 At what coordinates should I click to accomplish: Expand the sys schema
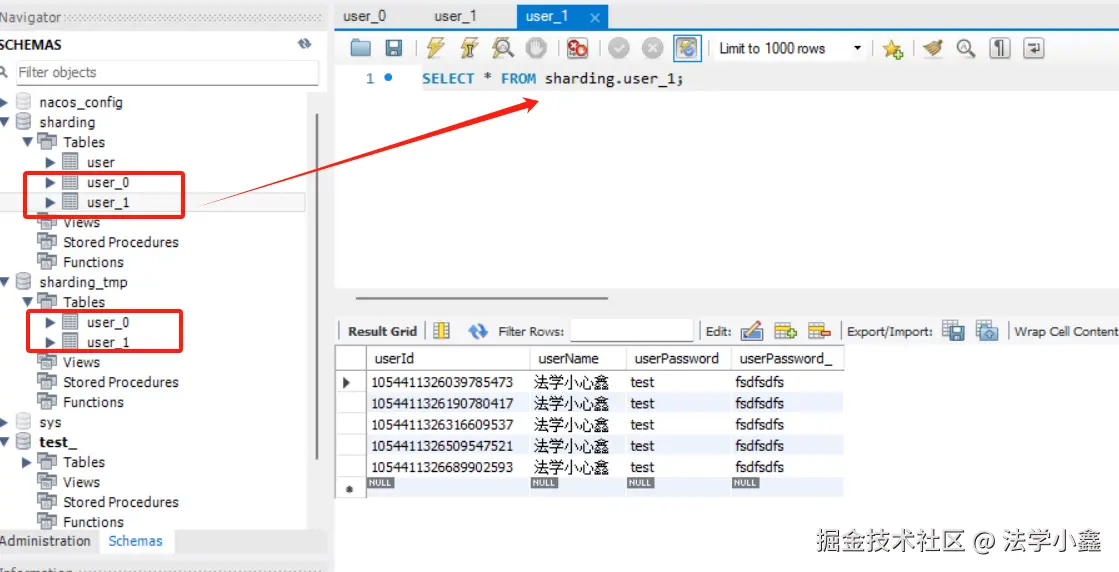click(x=4, y=422)
